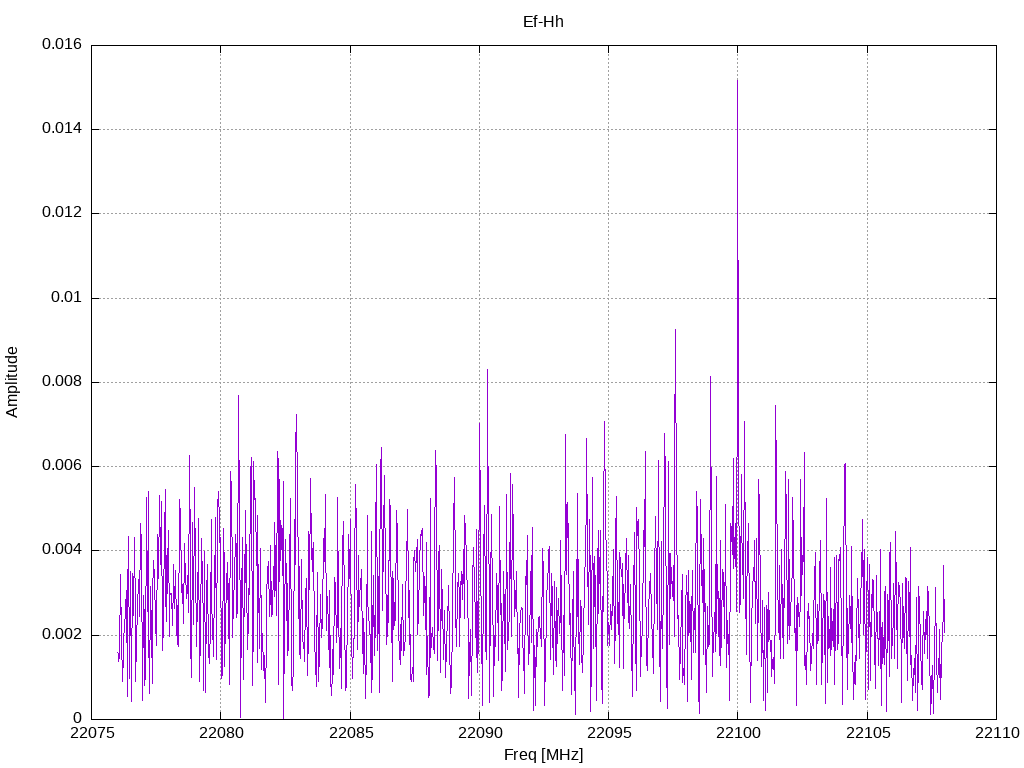
Task: Click the y-axis tick label 0.006
Action: tap(61, 466)
